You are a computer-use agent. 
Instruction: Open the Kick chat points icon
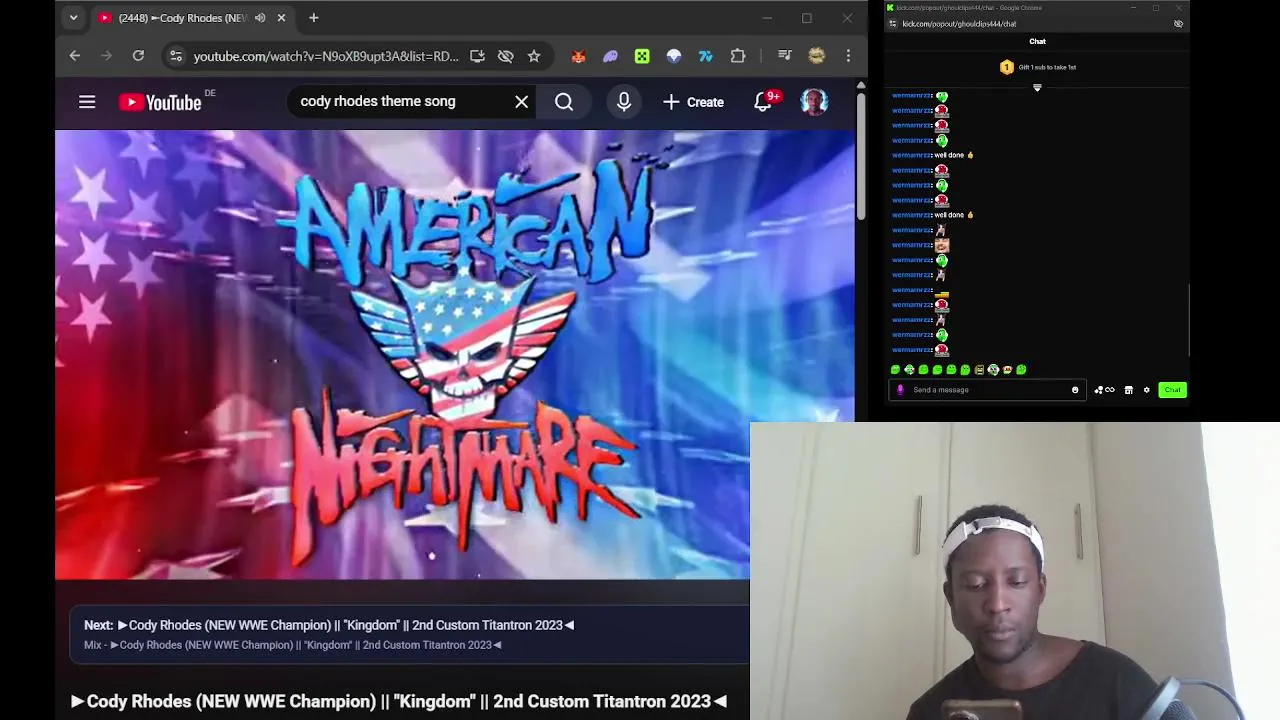pos(1104,390)
